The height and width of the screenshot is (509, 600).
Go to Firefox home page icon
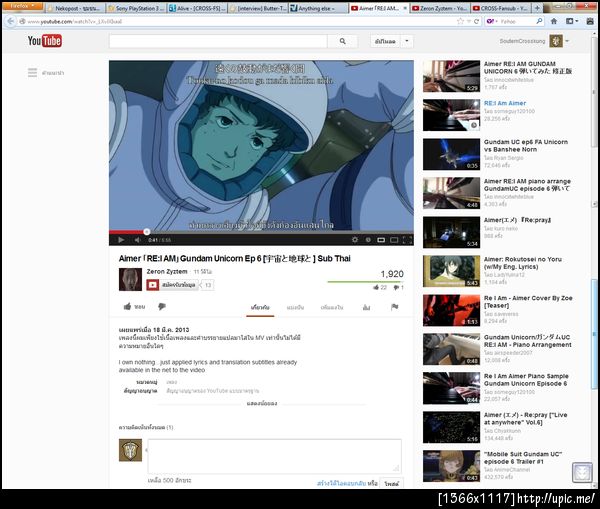pyautogui.click(x=553, y=21)
